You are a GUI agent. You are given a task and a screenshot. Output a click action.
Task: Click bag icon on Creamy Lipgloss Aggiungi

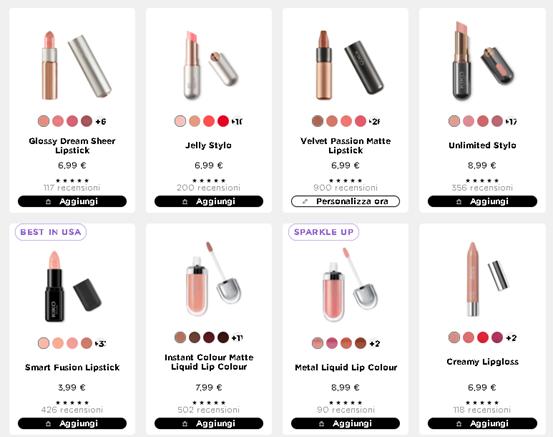[458, 424]
